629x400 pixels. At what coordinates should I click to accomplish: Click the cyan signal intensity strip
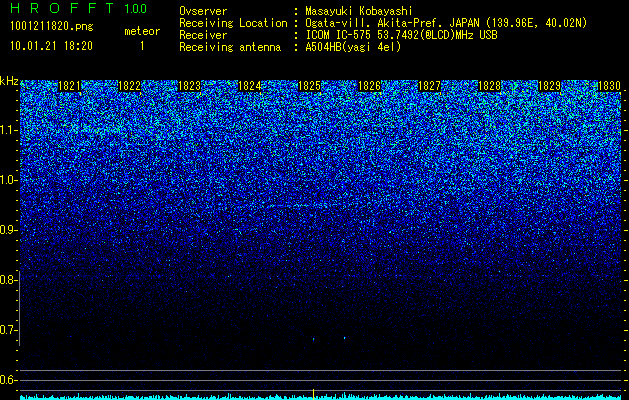321,397
